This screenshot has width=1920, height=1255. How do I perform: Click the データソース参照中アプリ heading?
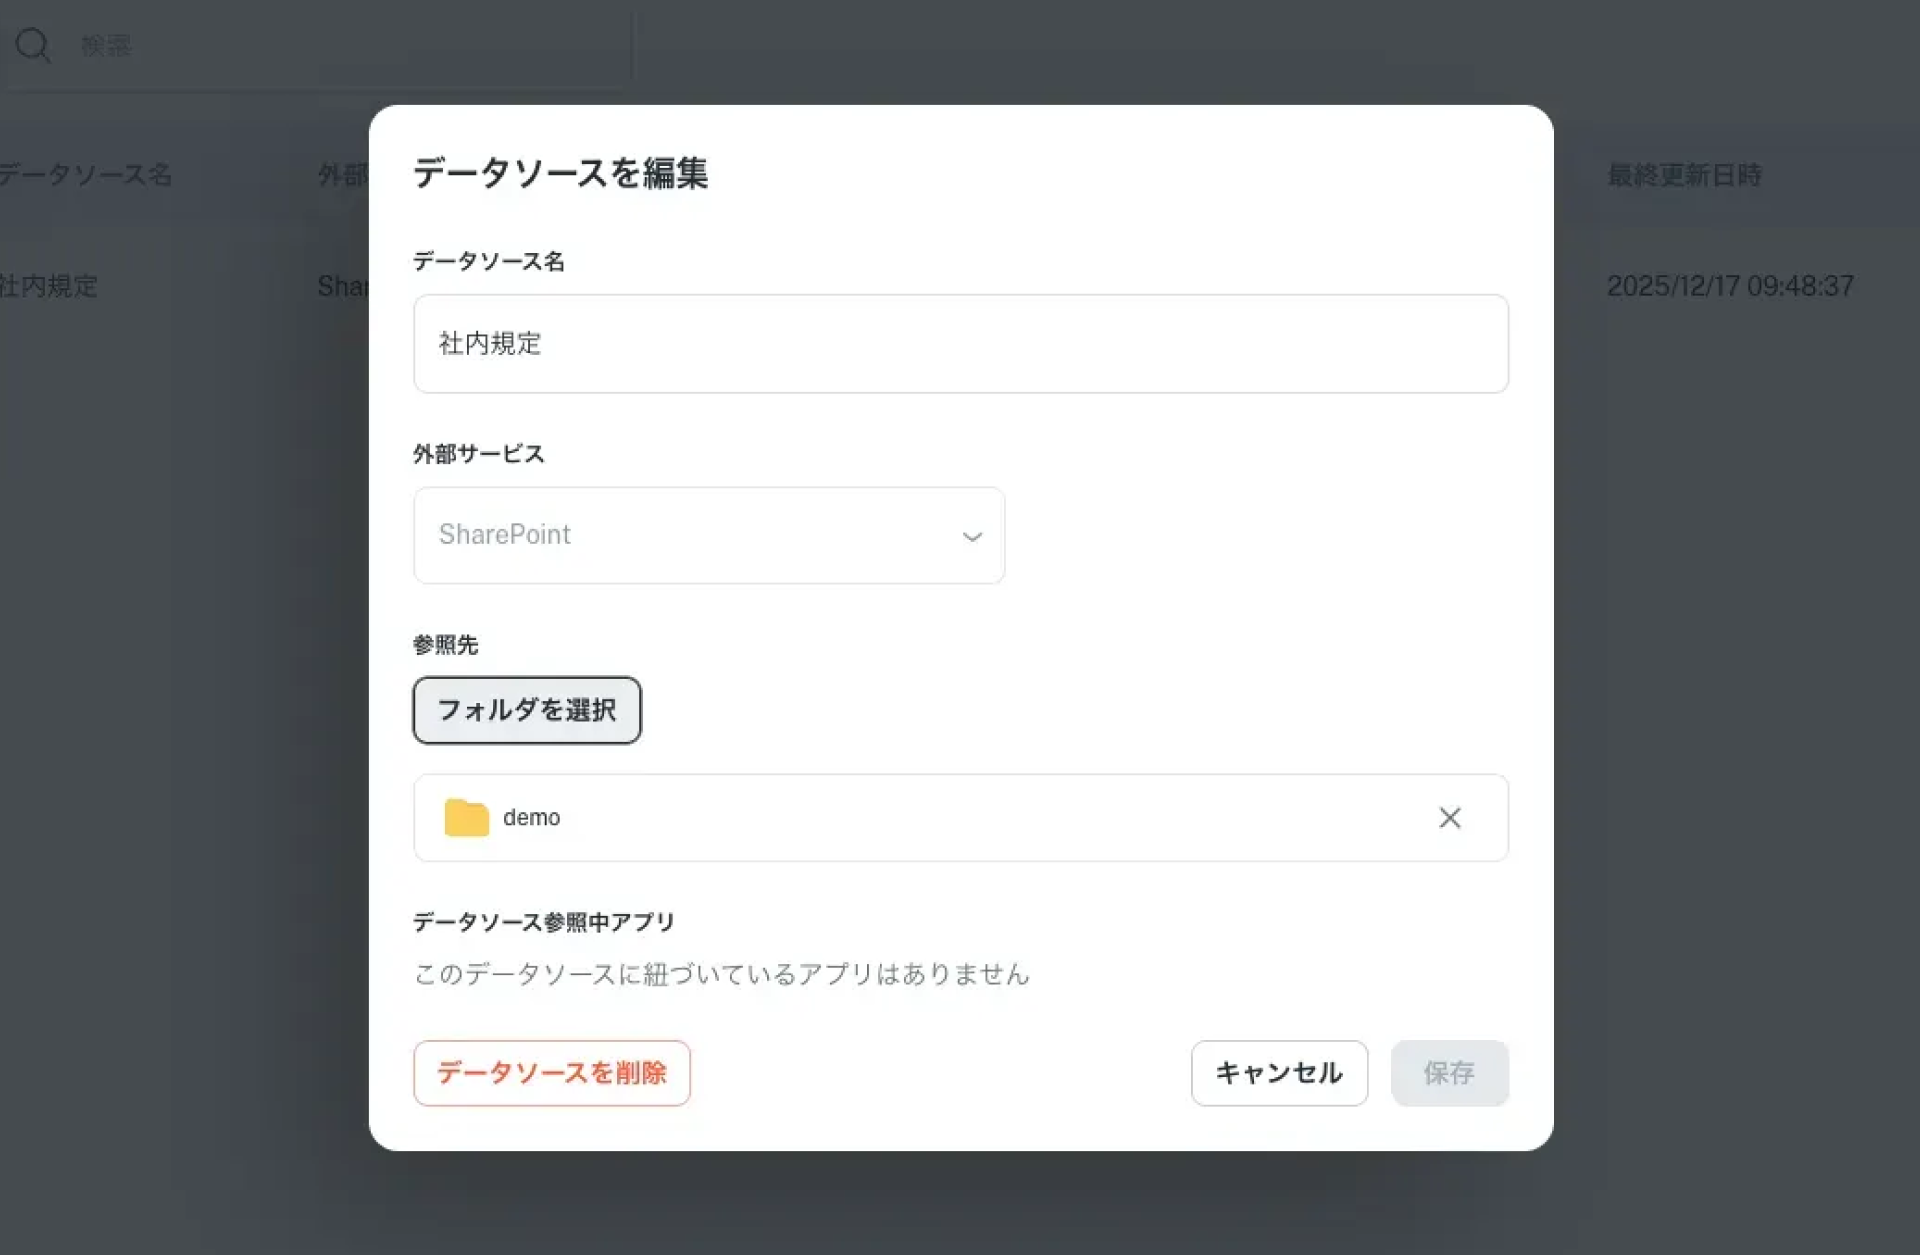pos(543,922)
